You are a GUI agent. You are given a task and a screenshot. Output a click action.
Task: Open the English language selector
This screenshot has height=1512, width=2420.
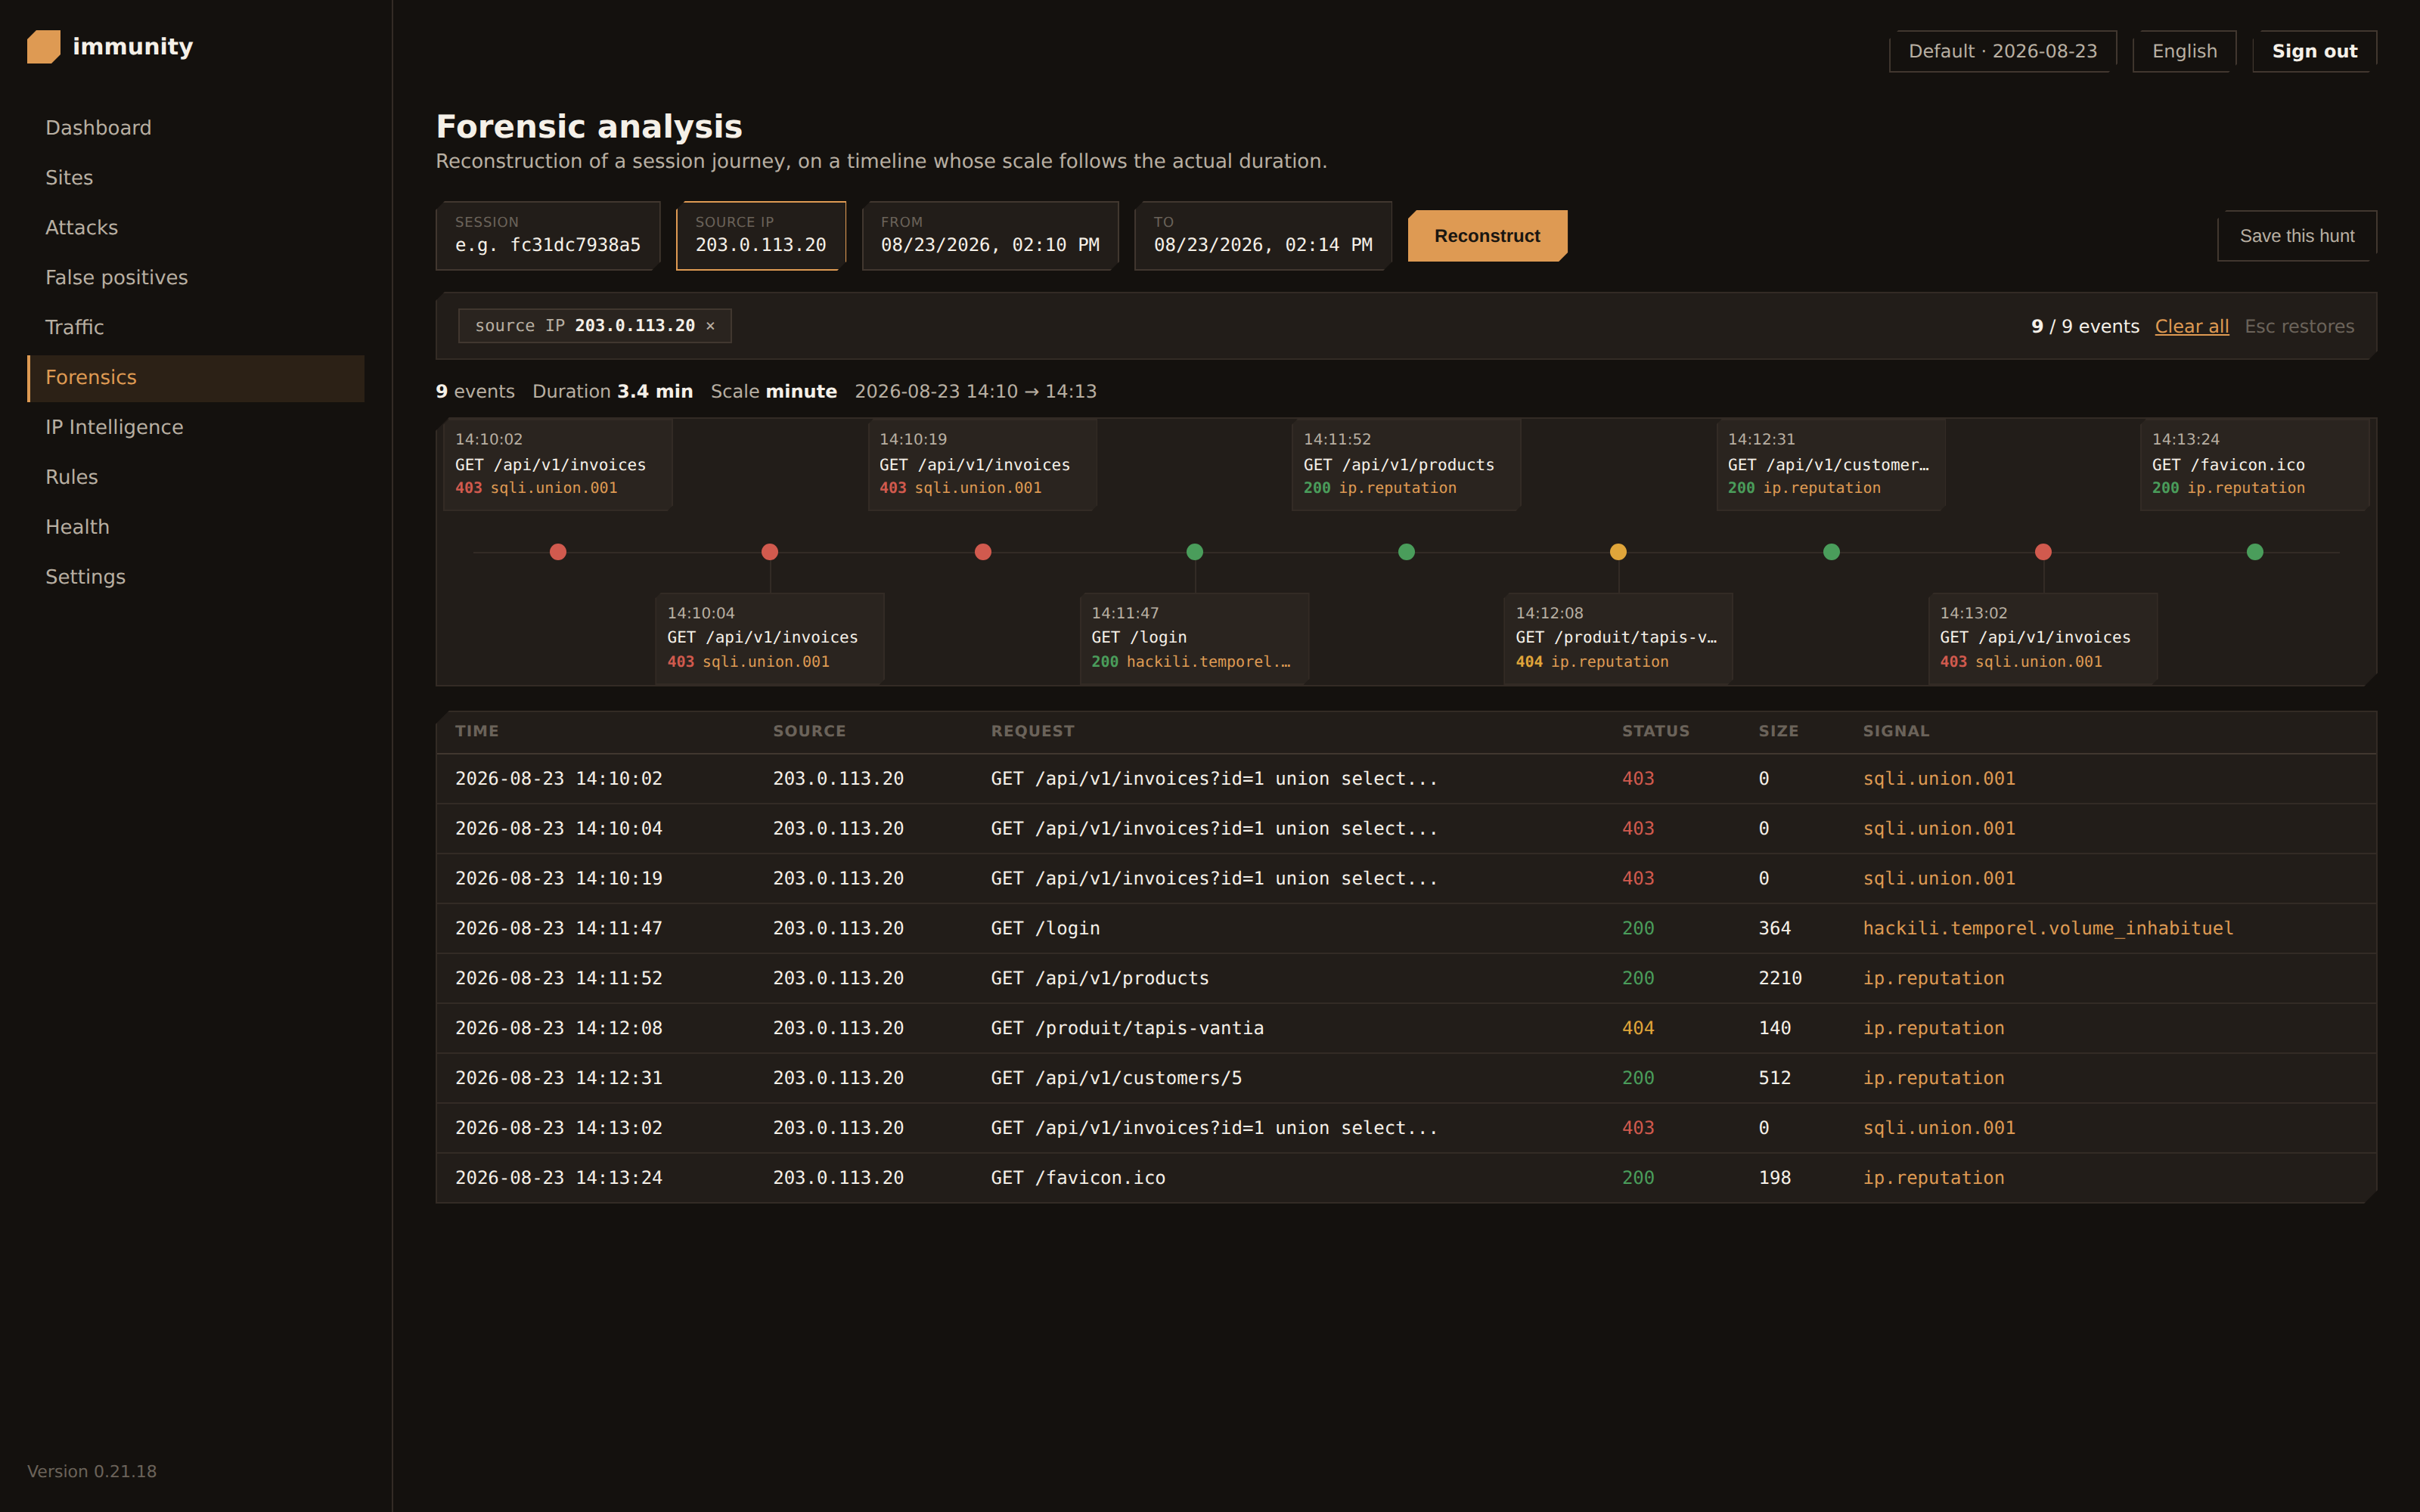click(2184, 51)
